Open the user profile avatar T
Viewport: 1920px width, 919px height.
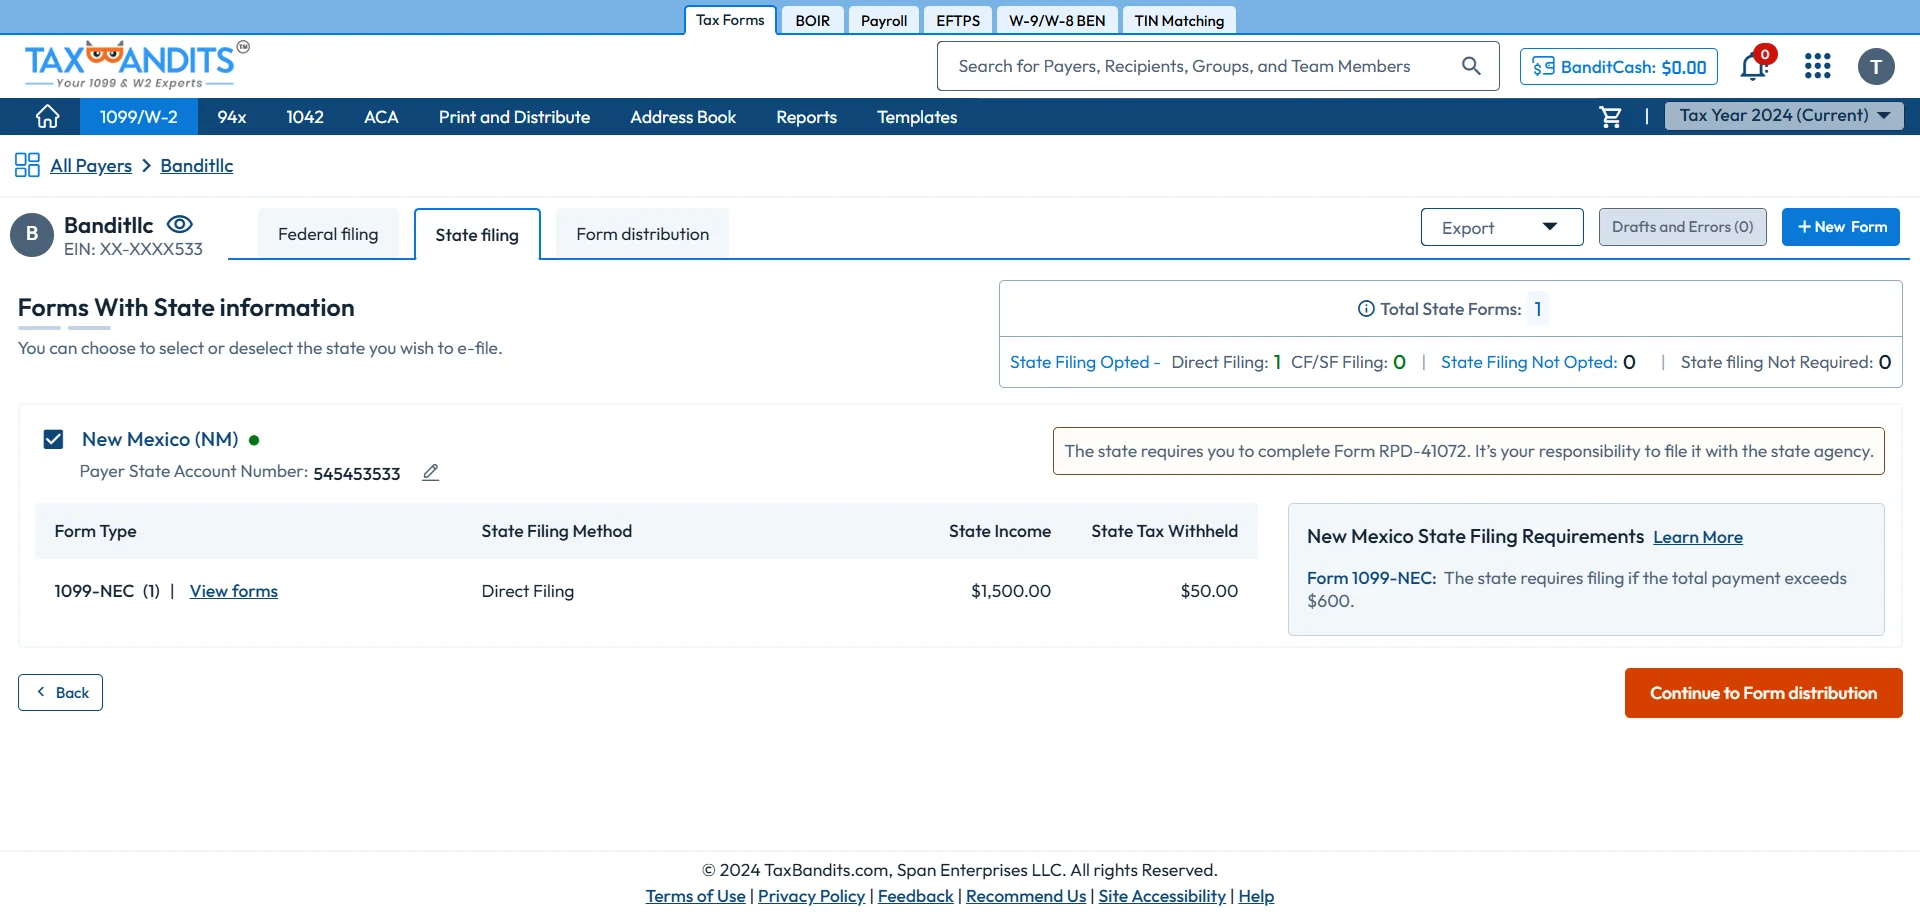1876,67
